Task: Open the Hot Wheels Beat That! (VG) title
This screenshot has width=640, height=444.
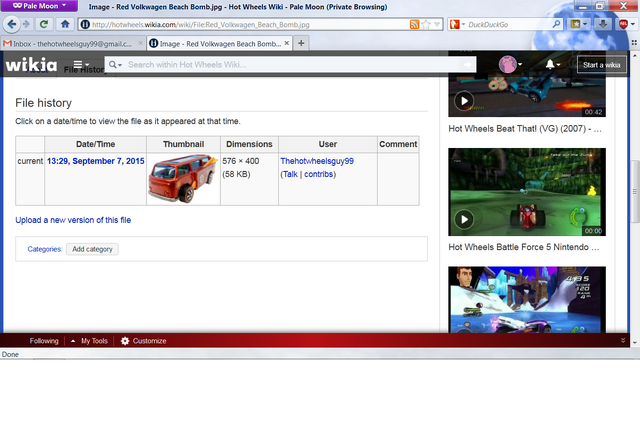Action: [x=525, y=129]
